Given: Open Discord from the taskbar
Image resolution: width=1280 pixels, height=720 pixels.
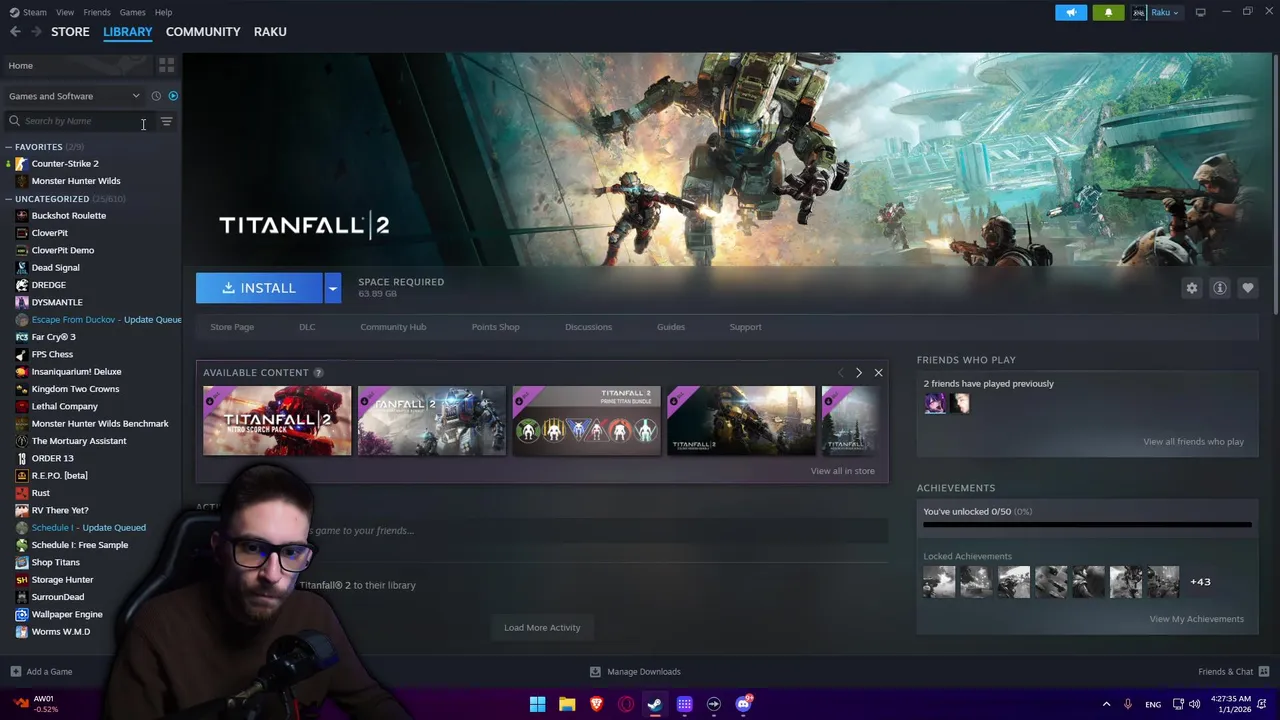Looking at the screenshot, I should (743, 704).
